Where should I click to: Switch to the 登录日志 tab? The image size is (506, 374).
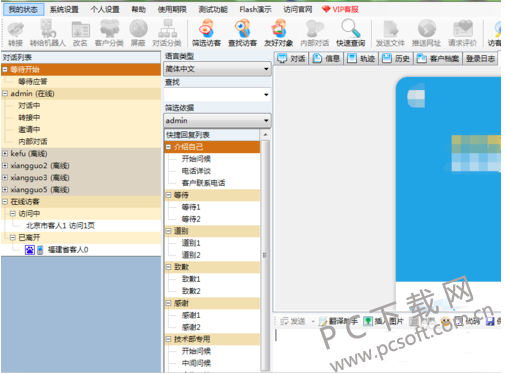480,59
